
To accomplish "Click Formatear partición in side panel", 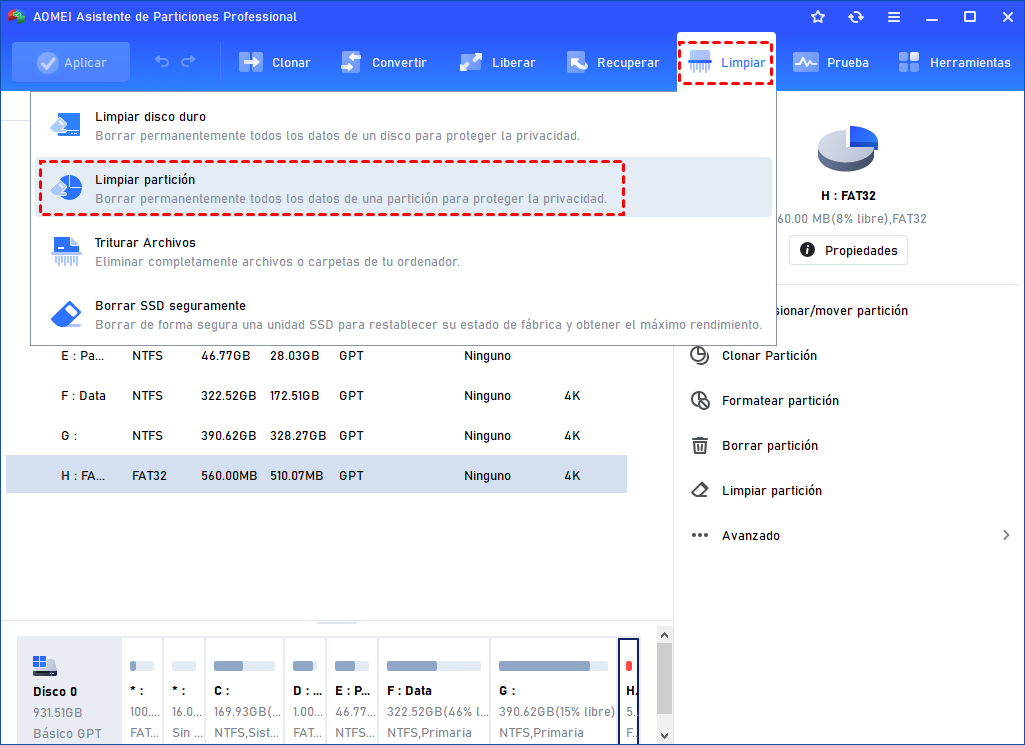I will pyautogui.click(x=780, y=401).
